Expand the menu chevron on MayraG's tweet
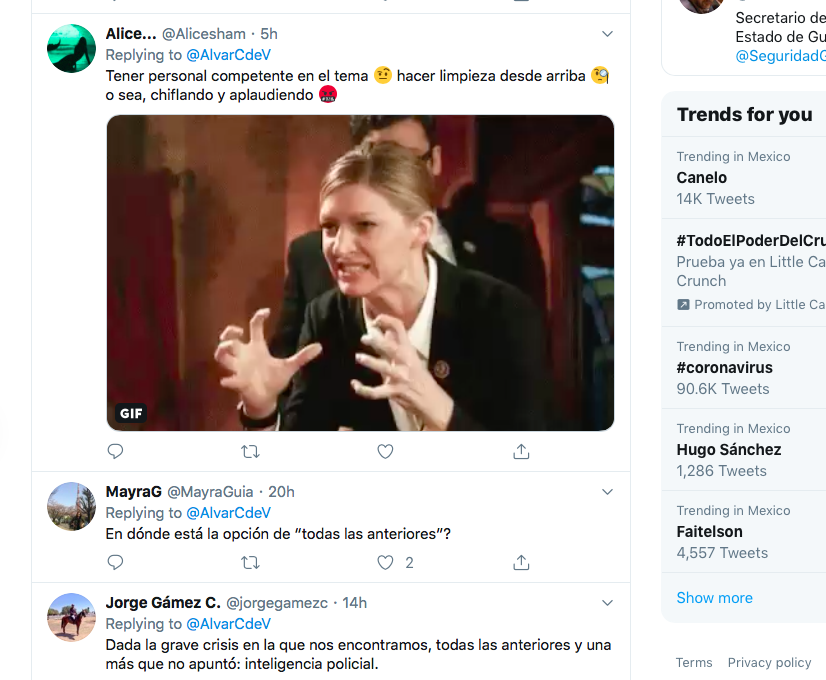Image resolution: width=826 pixels, height=680 pixels. coord(607,492)
